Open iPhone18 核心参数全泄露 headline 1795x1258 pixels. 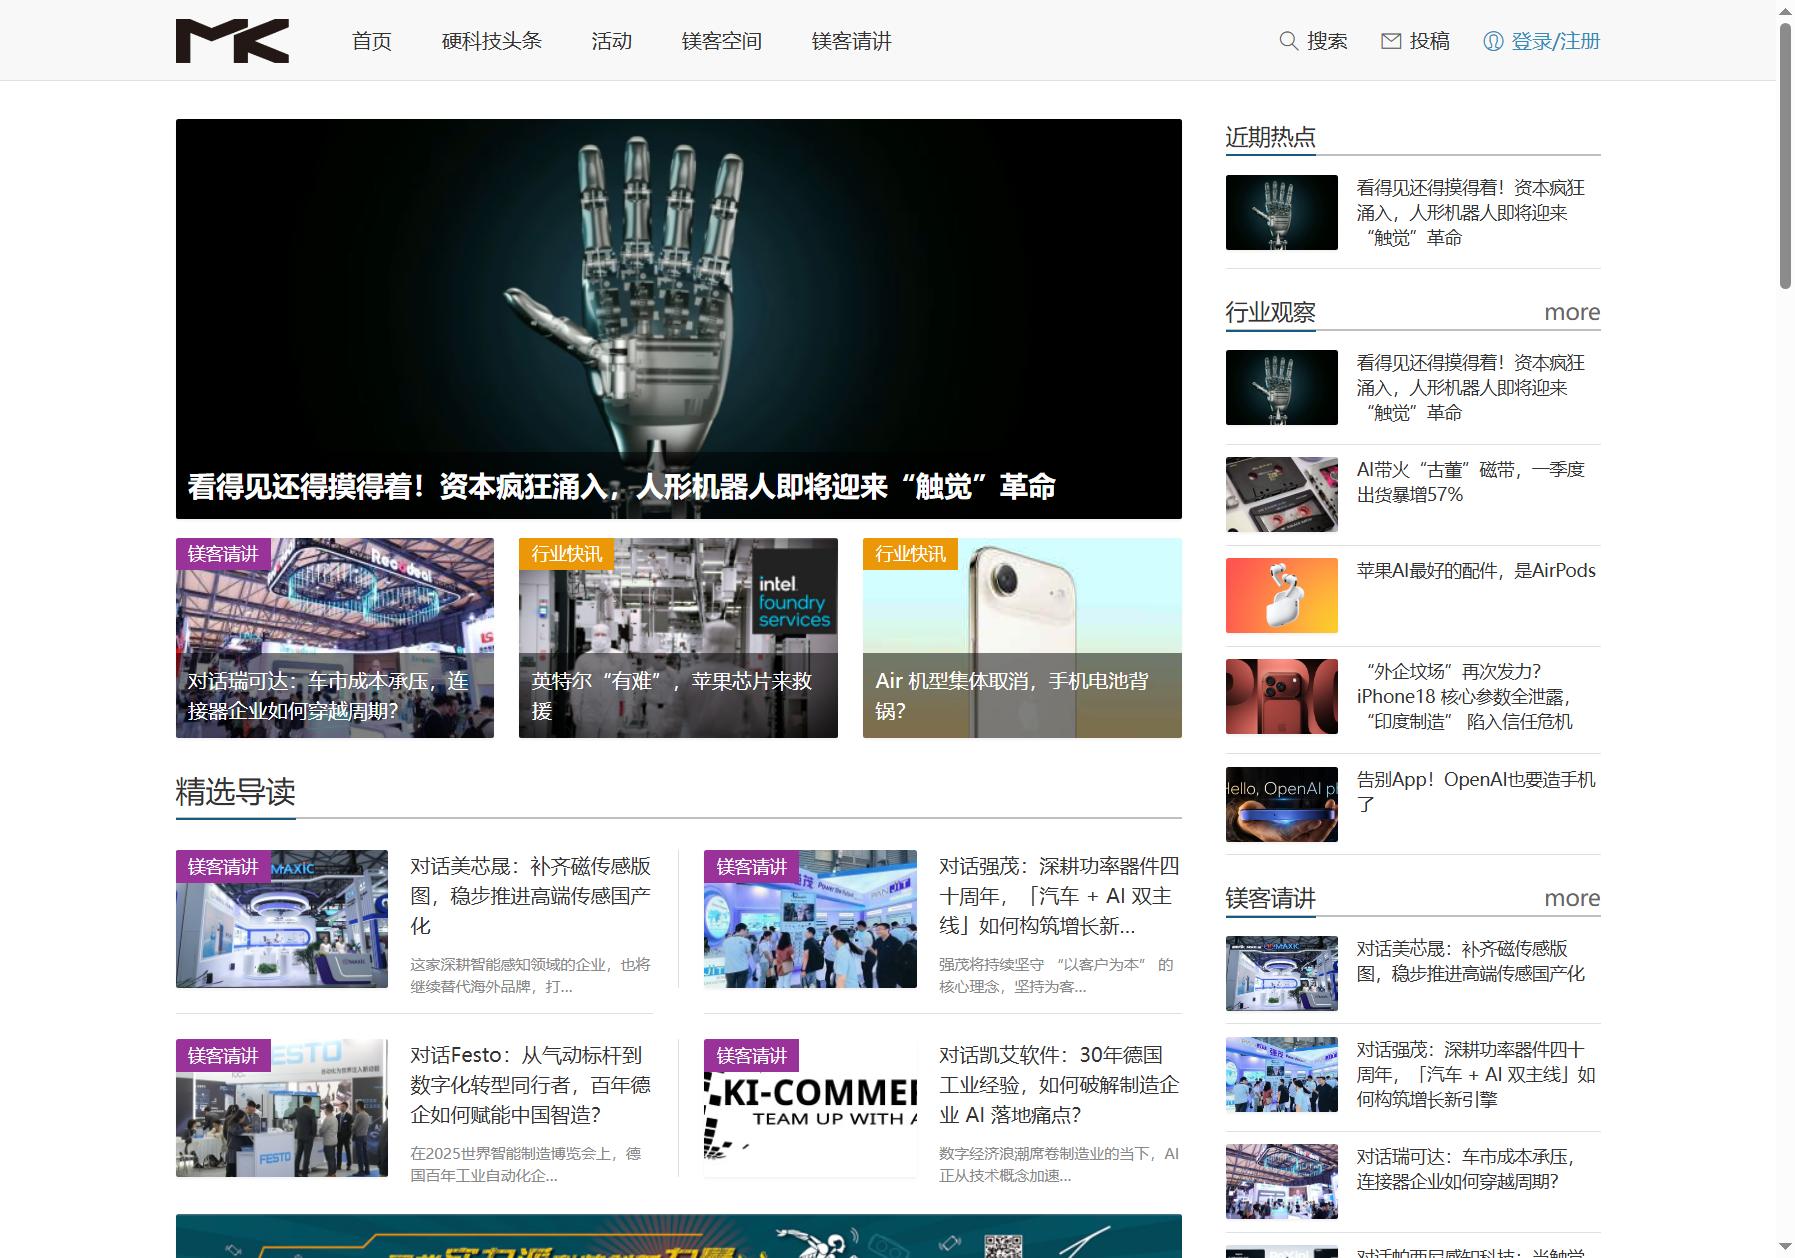tap(1465, 696)
